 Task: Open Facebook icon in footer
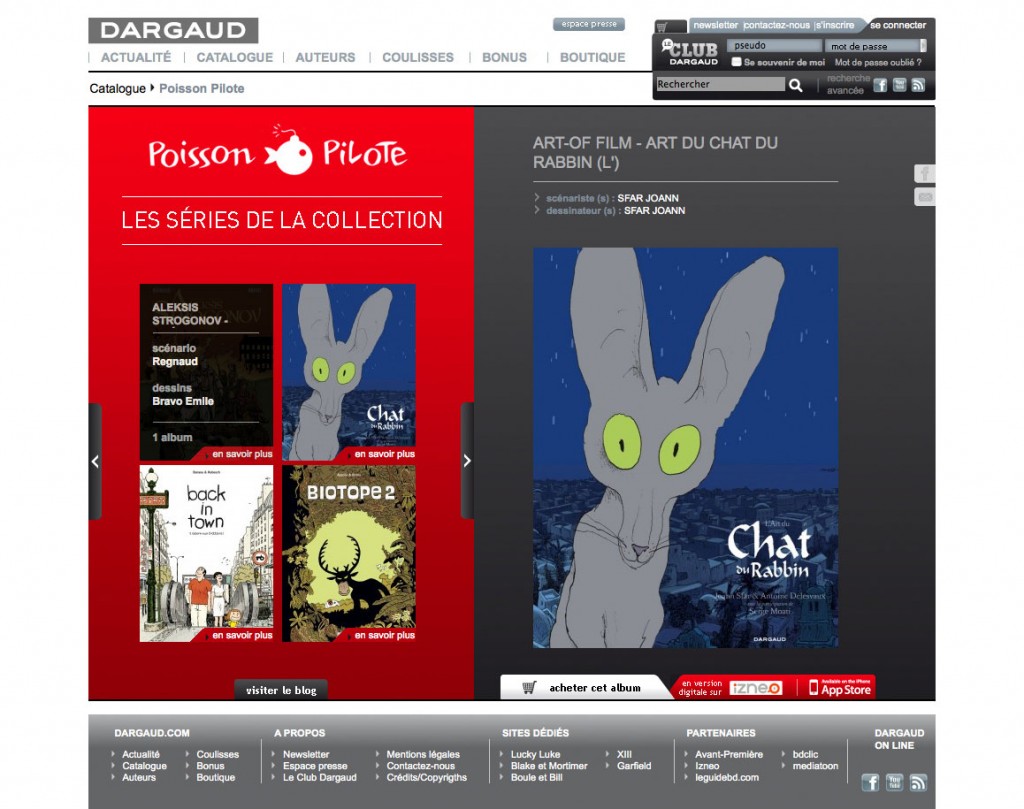[870, 782]
